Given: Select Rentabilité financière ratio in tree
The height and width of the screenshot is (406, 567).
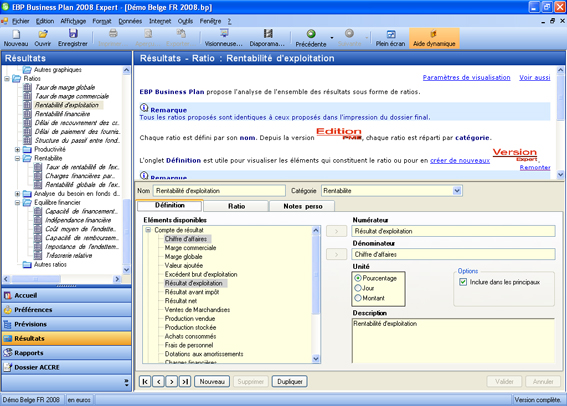Looking at the screenshot, I should pos(62,114).
